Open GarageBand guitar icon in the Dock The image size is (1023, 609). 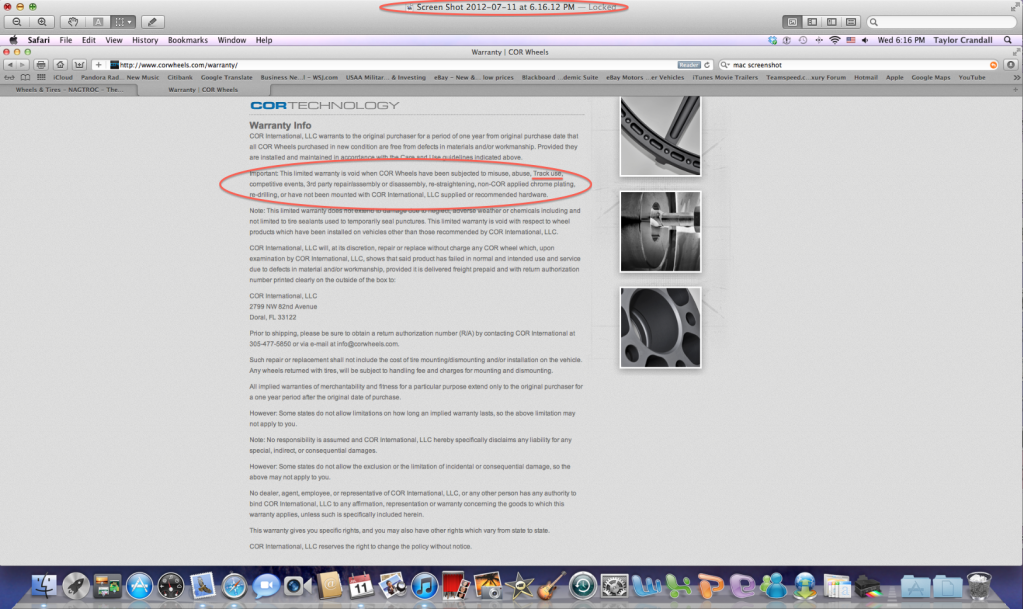pyautogui.click(x=551, y=586)
